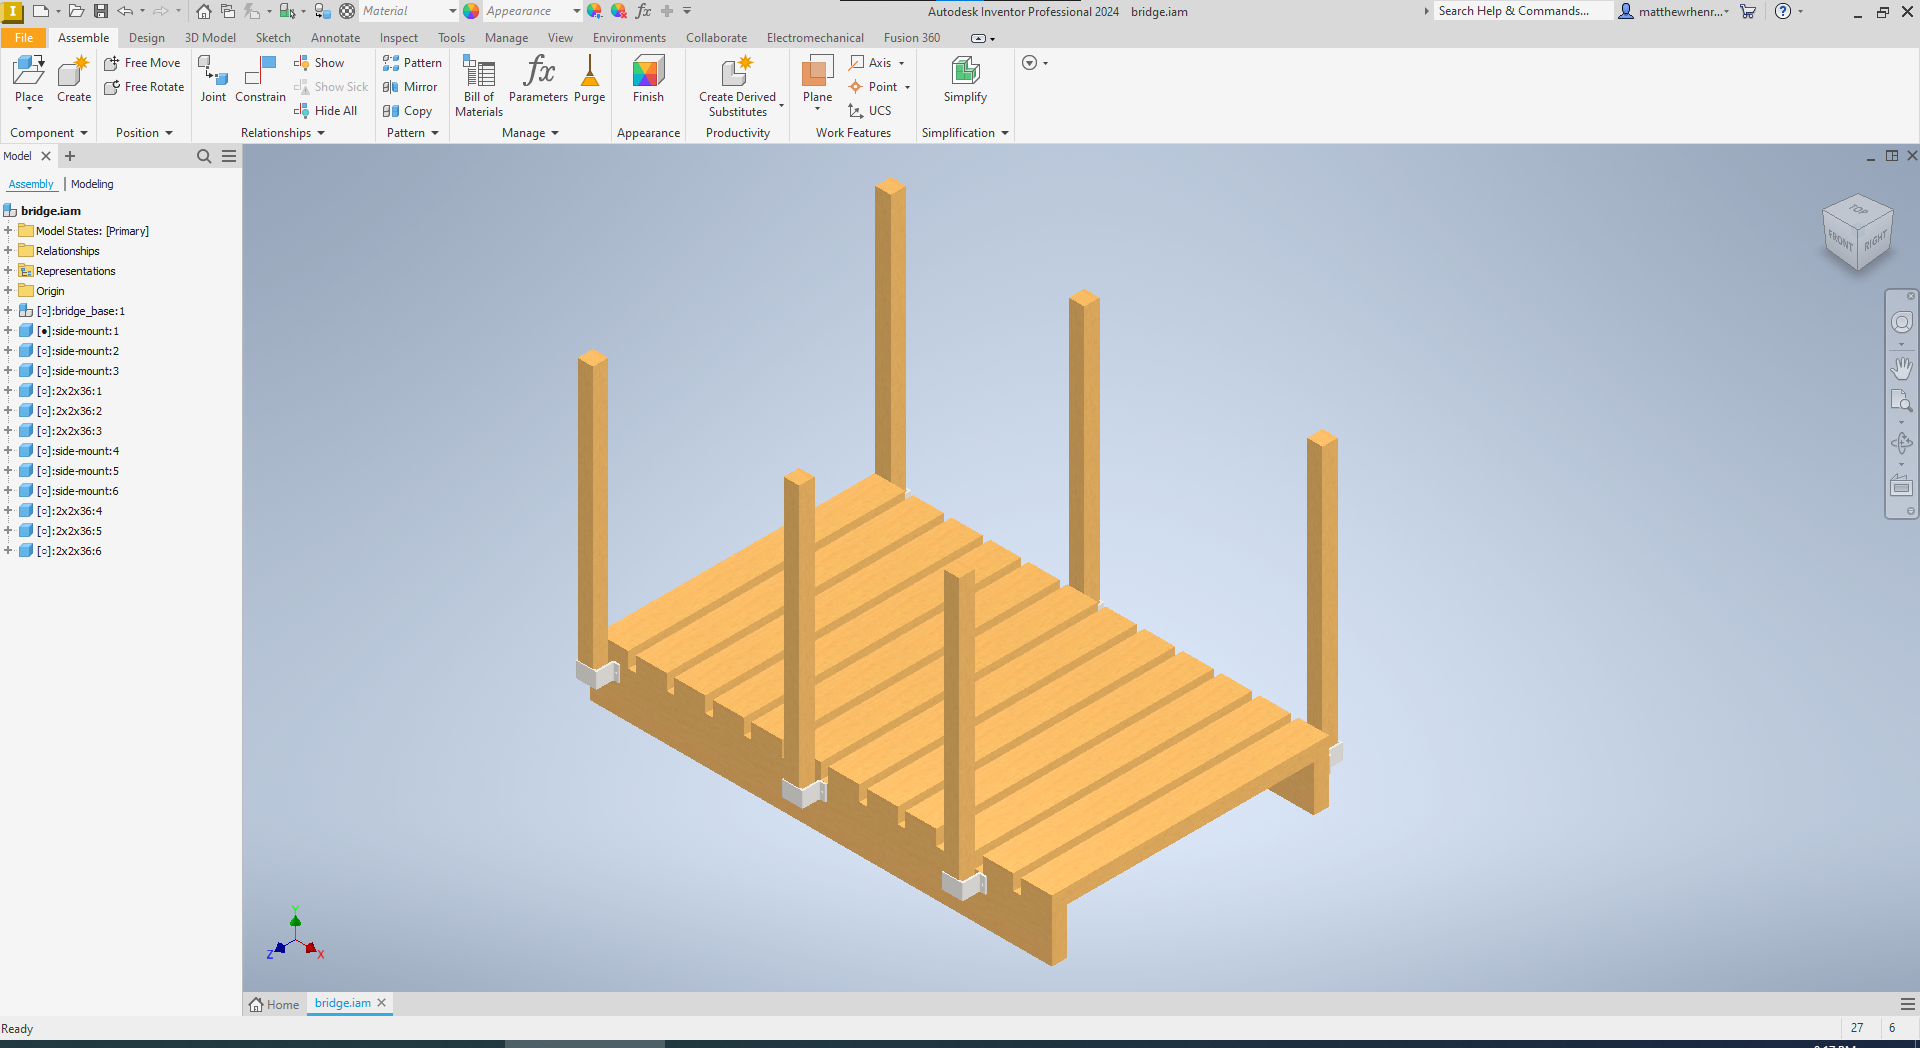Image resolution: width=1920 pixels, height=1048 pixels.
Task: Select side-mount:1 in the browser
Action: point(77,331)
